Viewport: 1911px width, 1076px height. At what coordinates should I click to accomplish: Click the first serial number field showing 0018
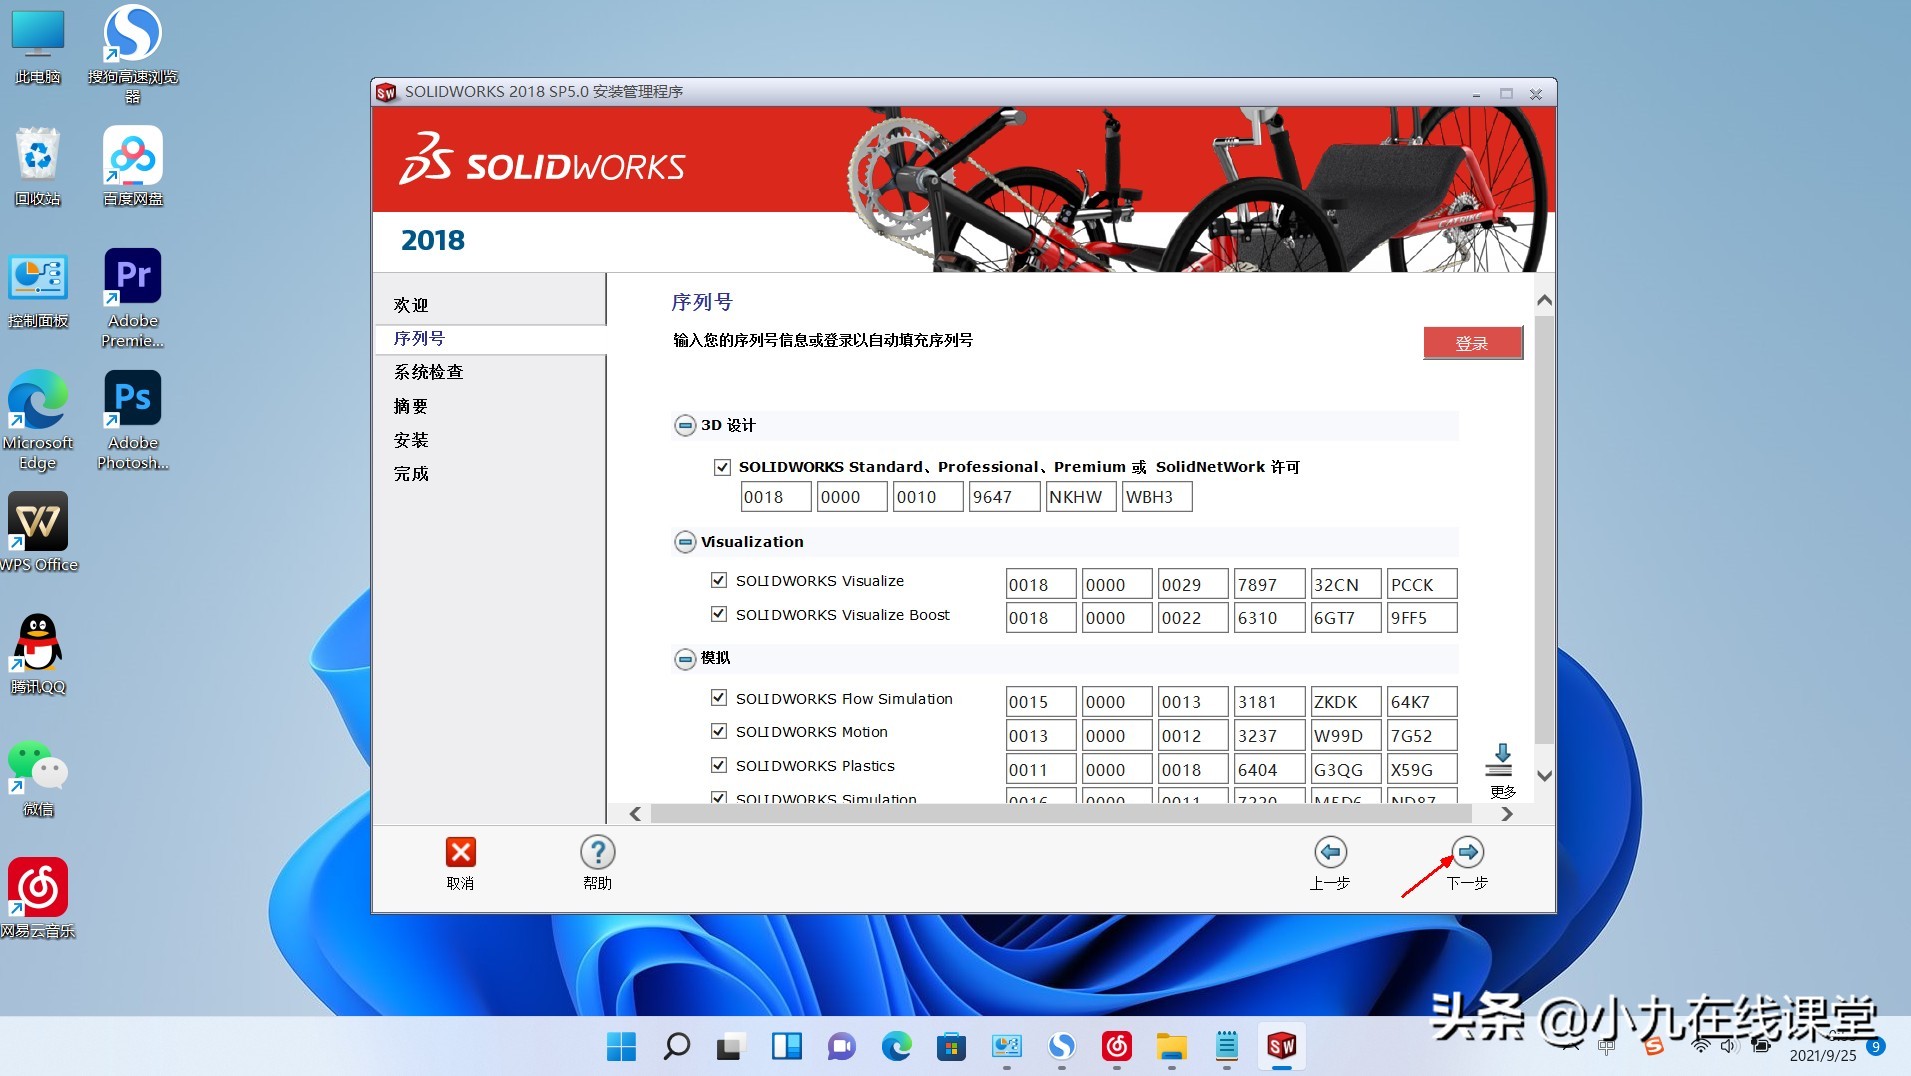click(776, 496)
